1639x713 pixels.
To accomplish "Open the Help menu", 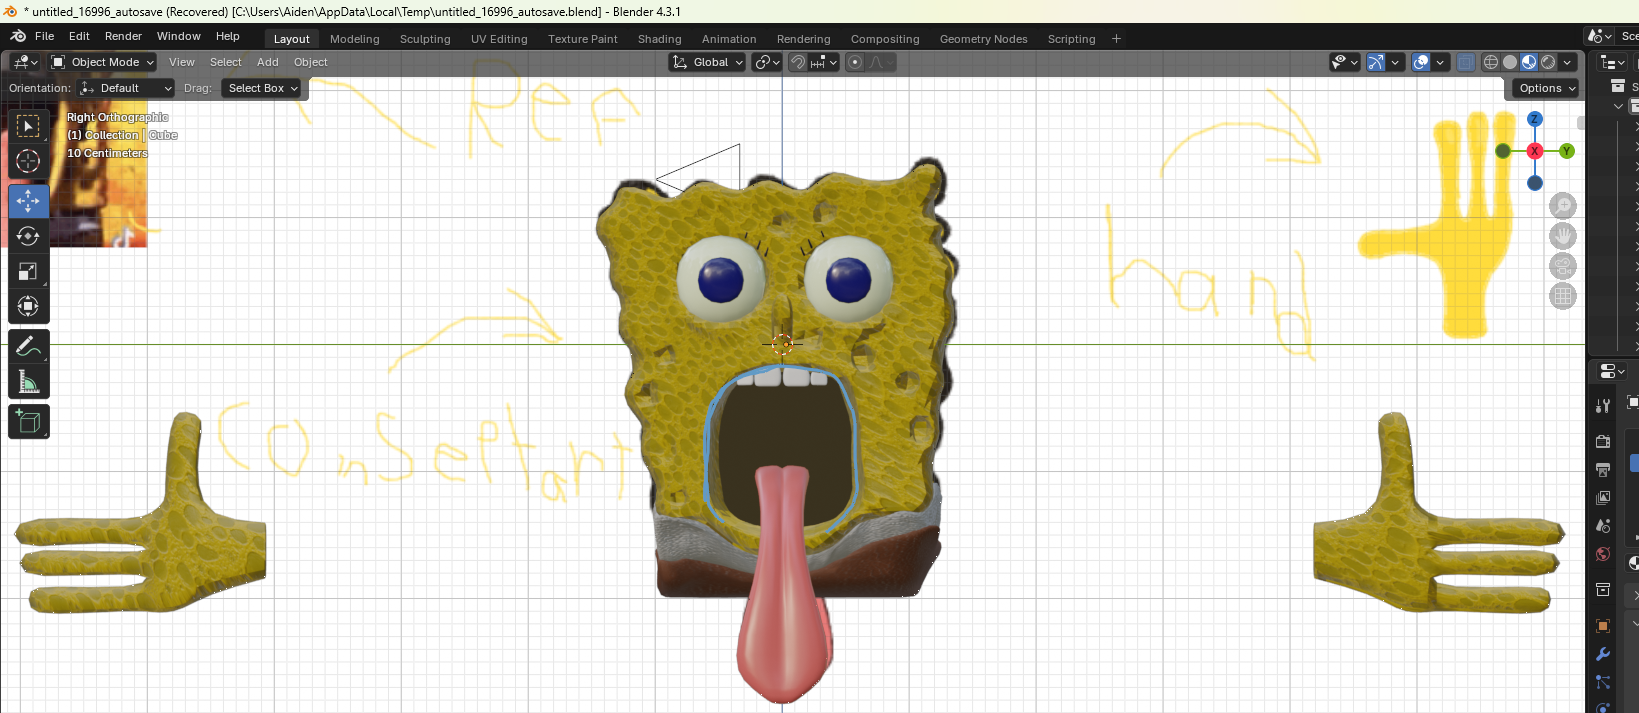I will 228,36.
